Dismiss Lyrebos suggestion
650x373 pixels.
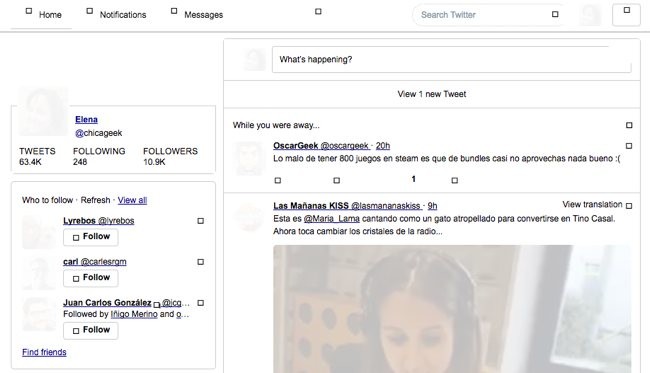pos(200,221)
